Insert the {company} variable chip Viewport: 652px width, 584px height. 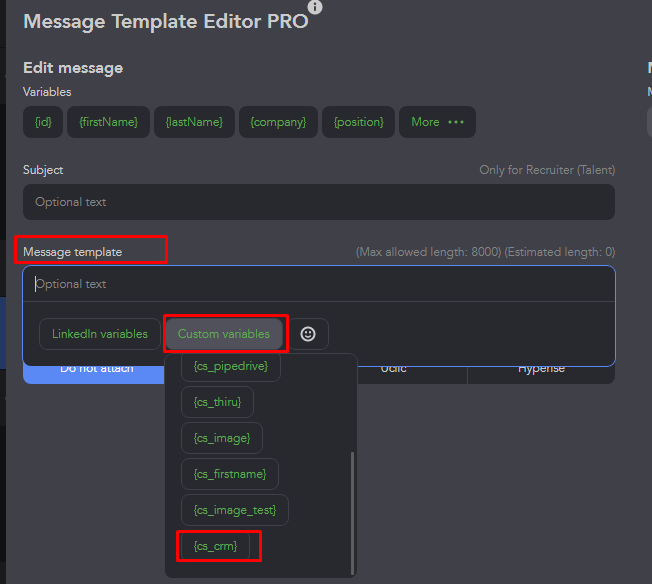[x=280, y=122]
